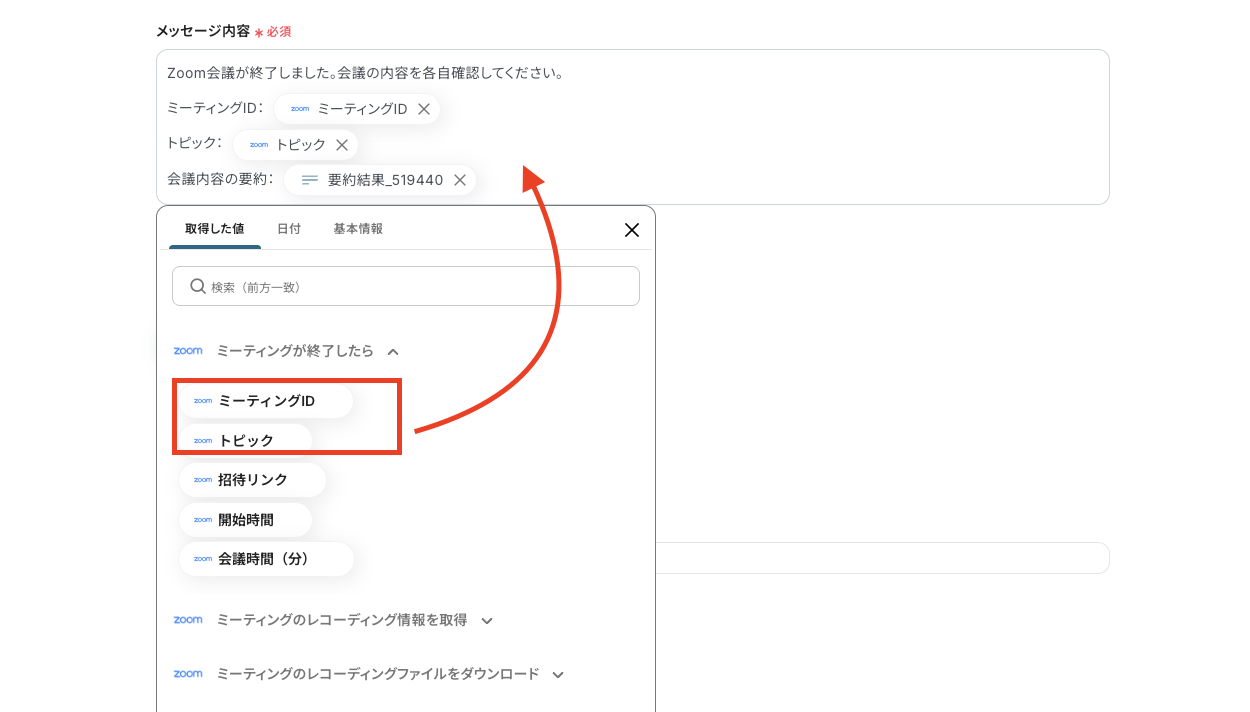Collapse the ミーティングが終了したら section

point(394,351)
